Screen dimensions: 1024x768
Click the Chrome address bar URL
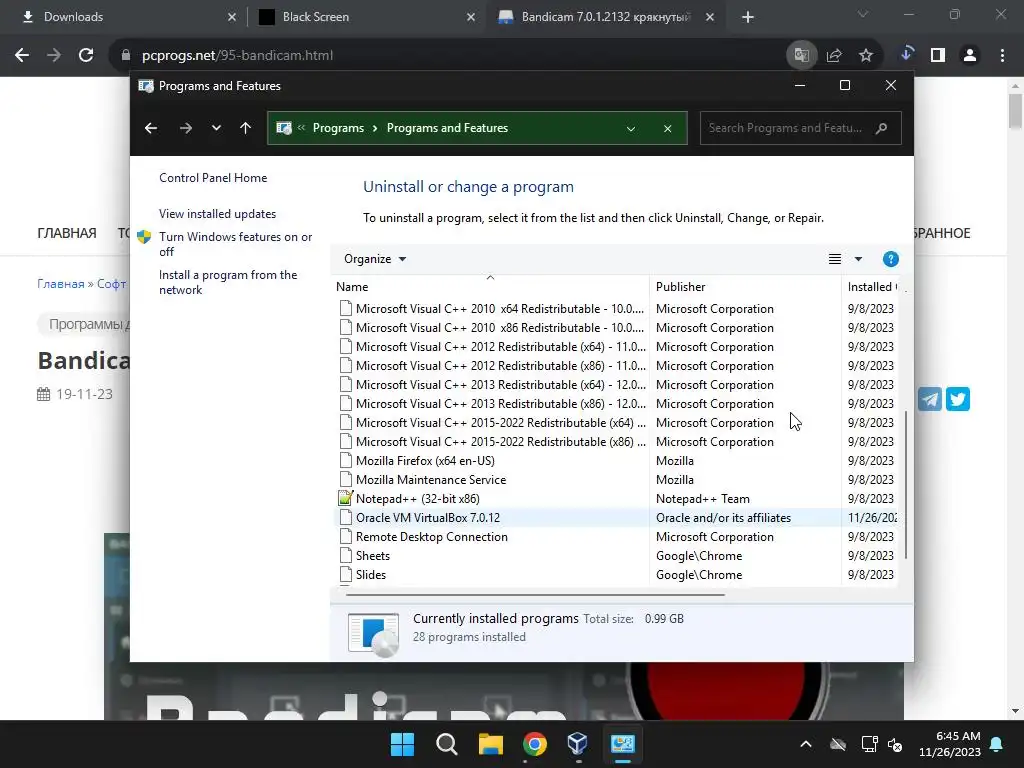point(238,56)
